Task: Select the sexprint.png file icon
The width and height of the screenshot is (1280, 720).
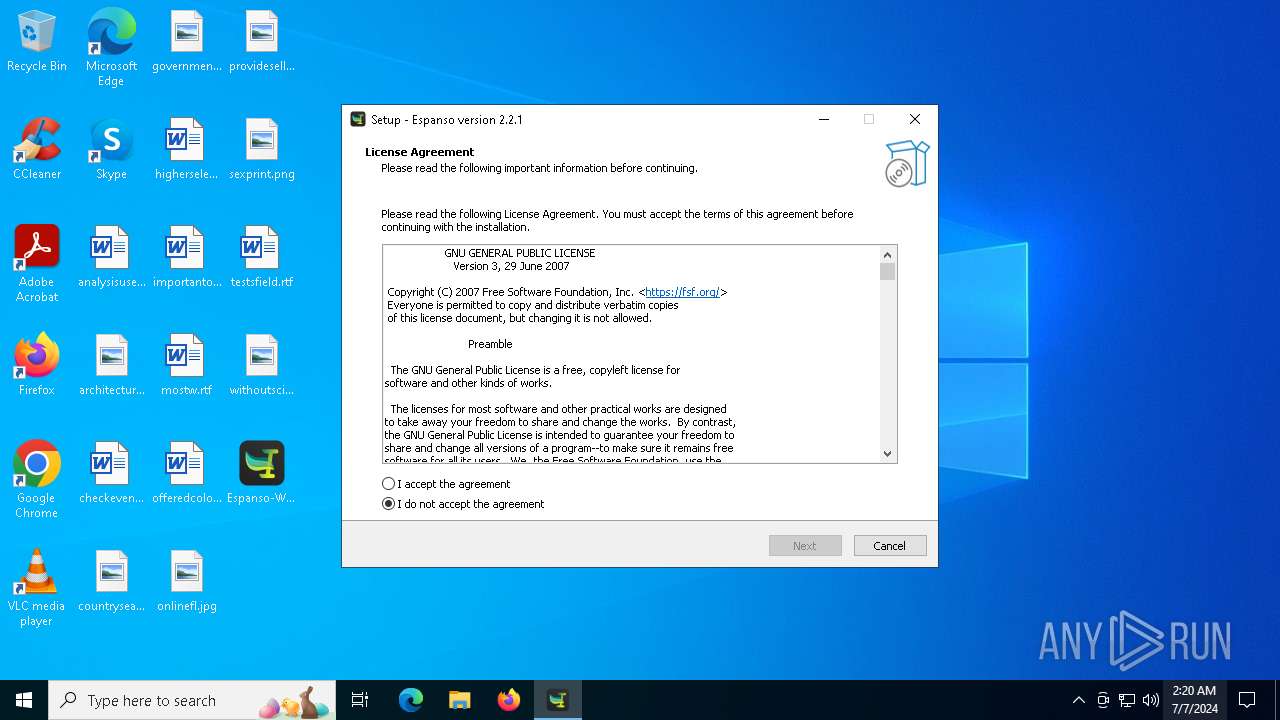Action: (x=262, y=150)
